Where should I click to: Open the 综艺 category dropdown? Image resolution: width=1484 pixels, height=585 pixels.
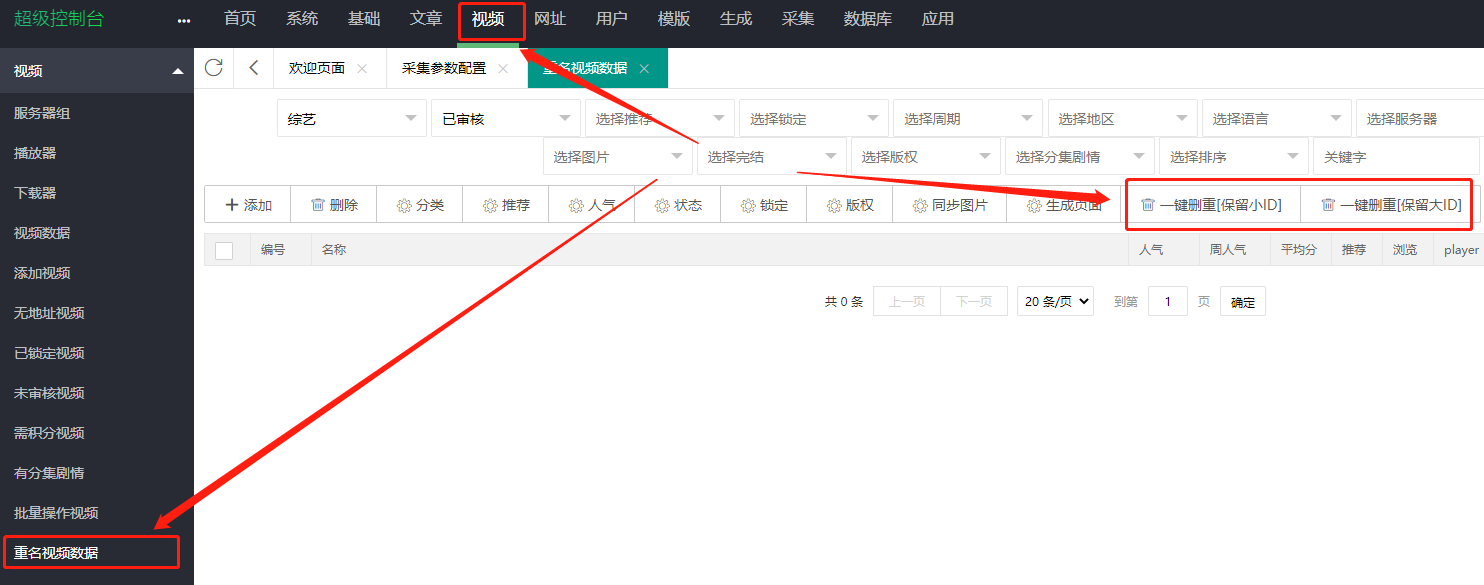351,119
